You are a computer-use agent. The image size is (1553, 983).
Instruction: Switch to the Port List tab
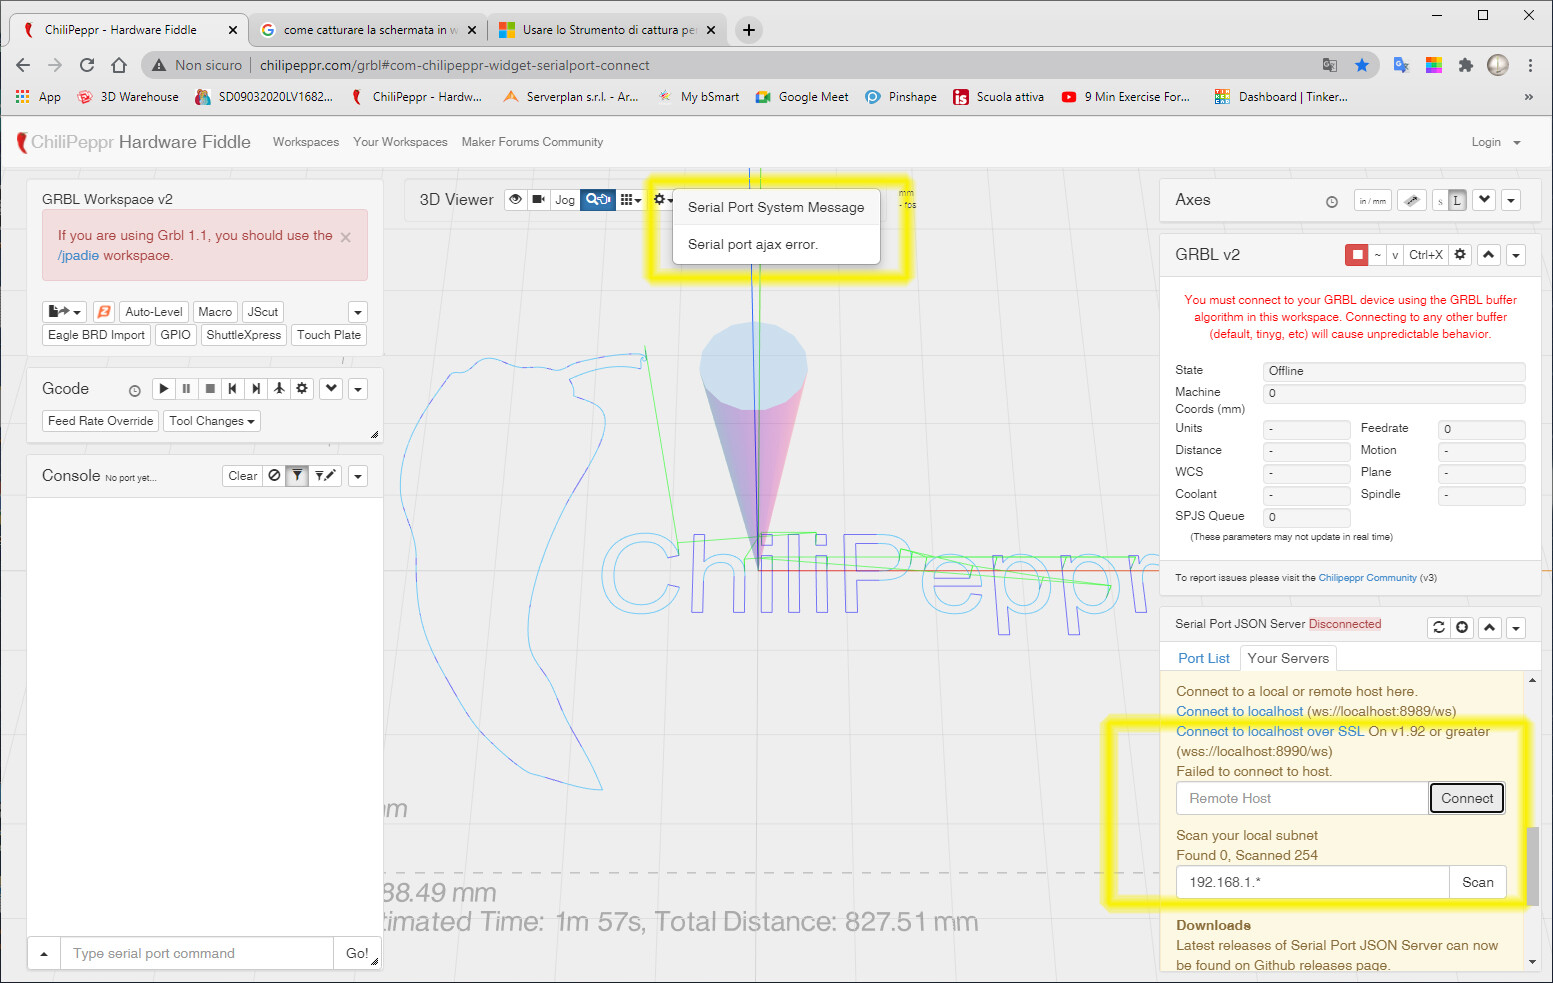click(x=1204, y=658)
